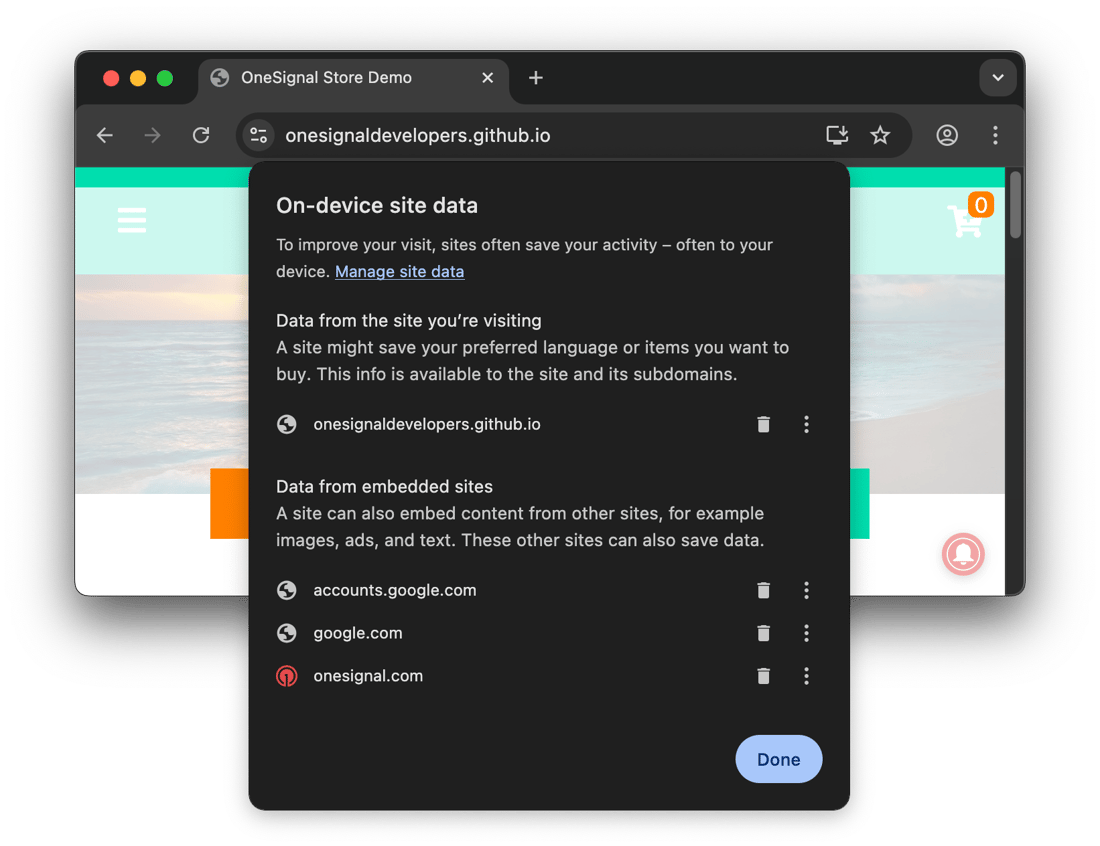The image size is (1100, 846).
Task: Delete data for google.com row
Action: point(763,633)
